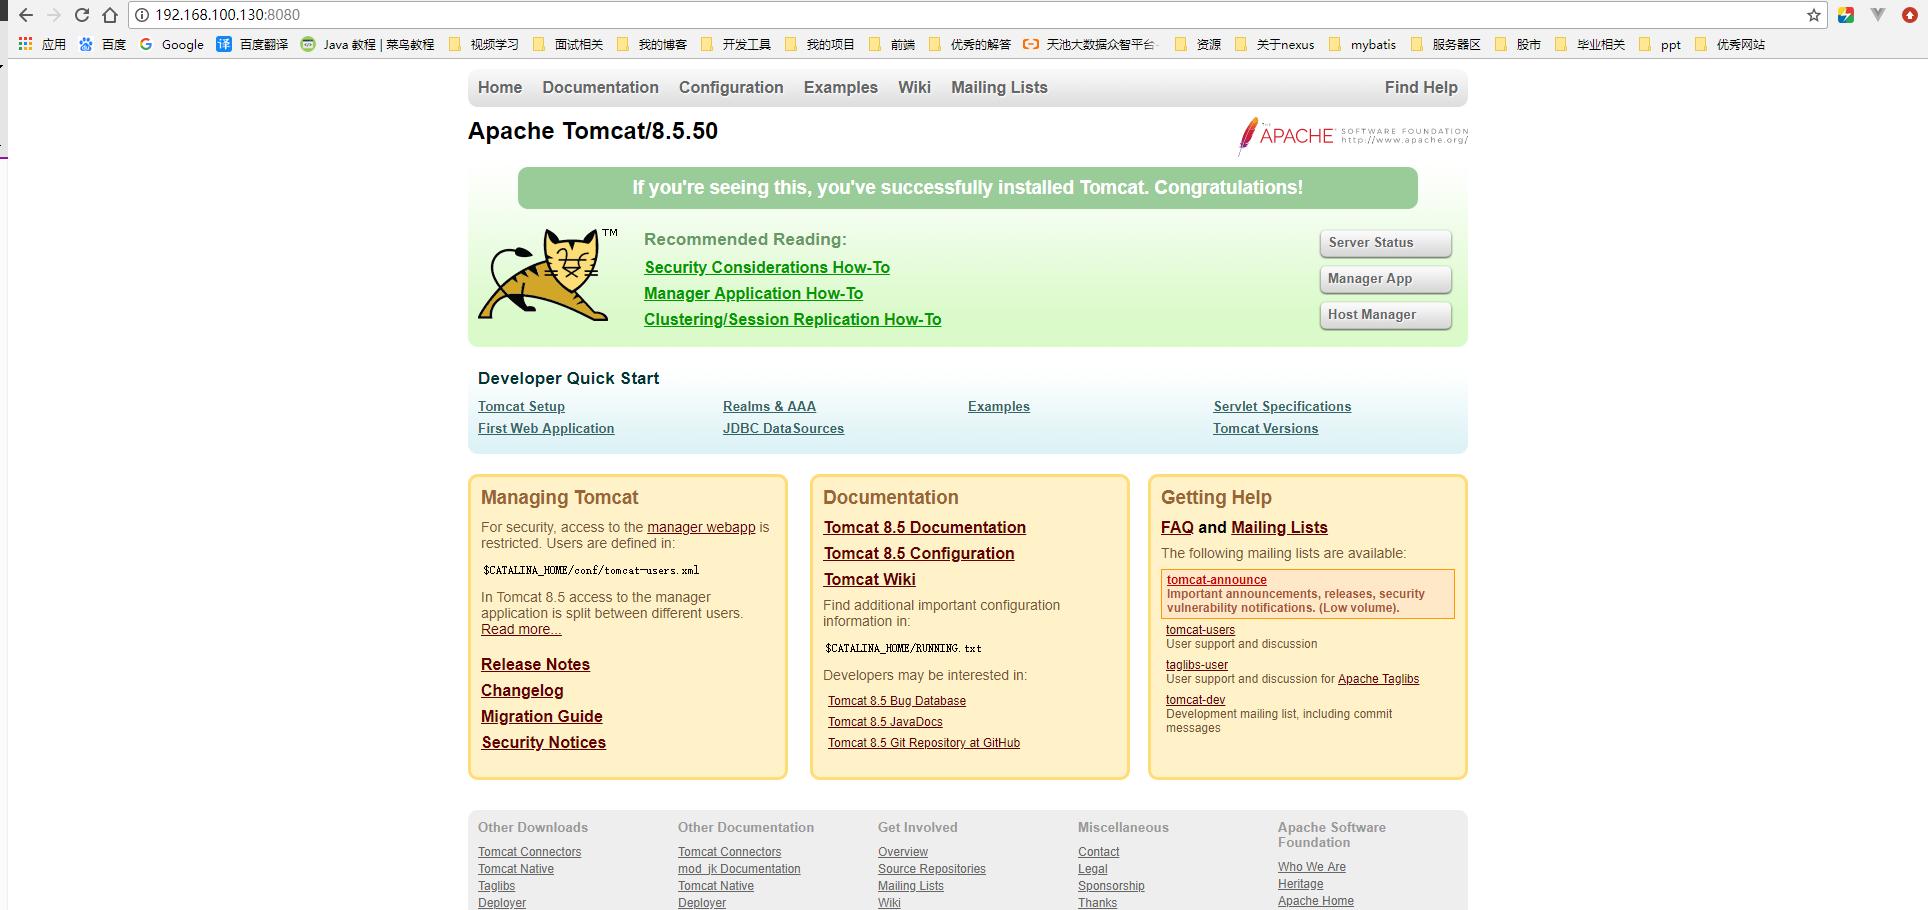Open Home in the Tomcat navigation bar

click(x=500, y=87)
